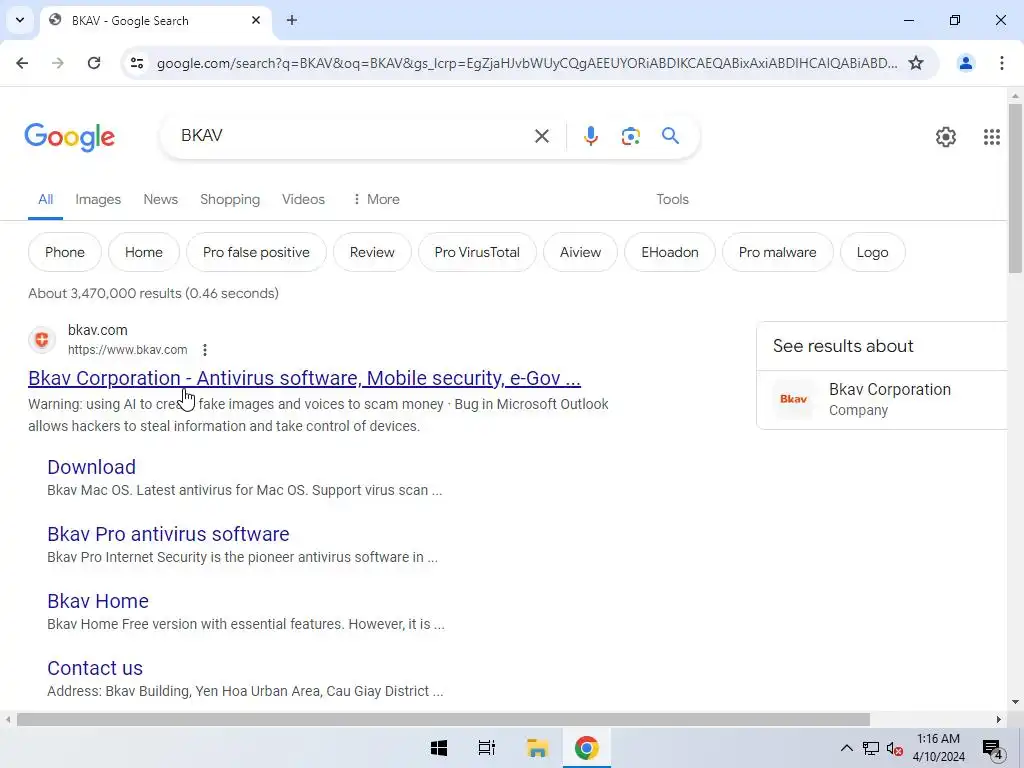Go back to the previous page
This screenshot has width=1024, height=768.
tap(22, 63)
